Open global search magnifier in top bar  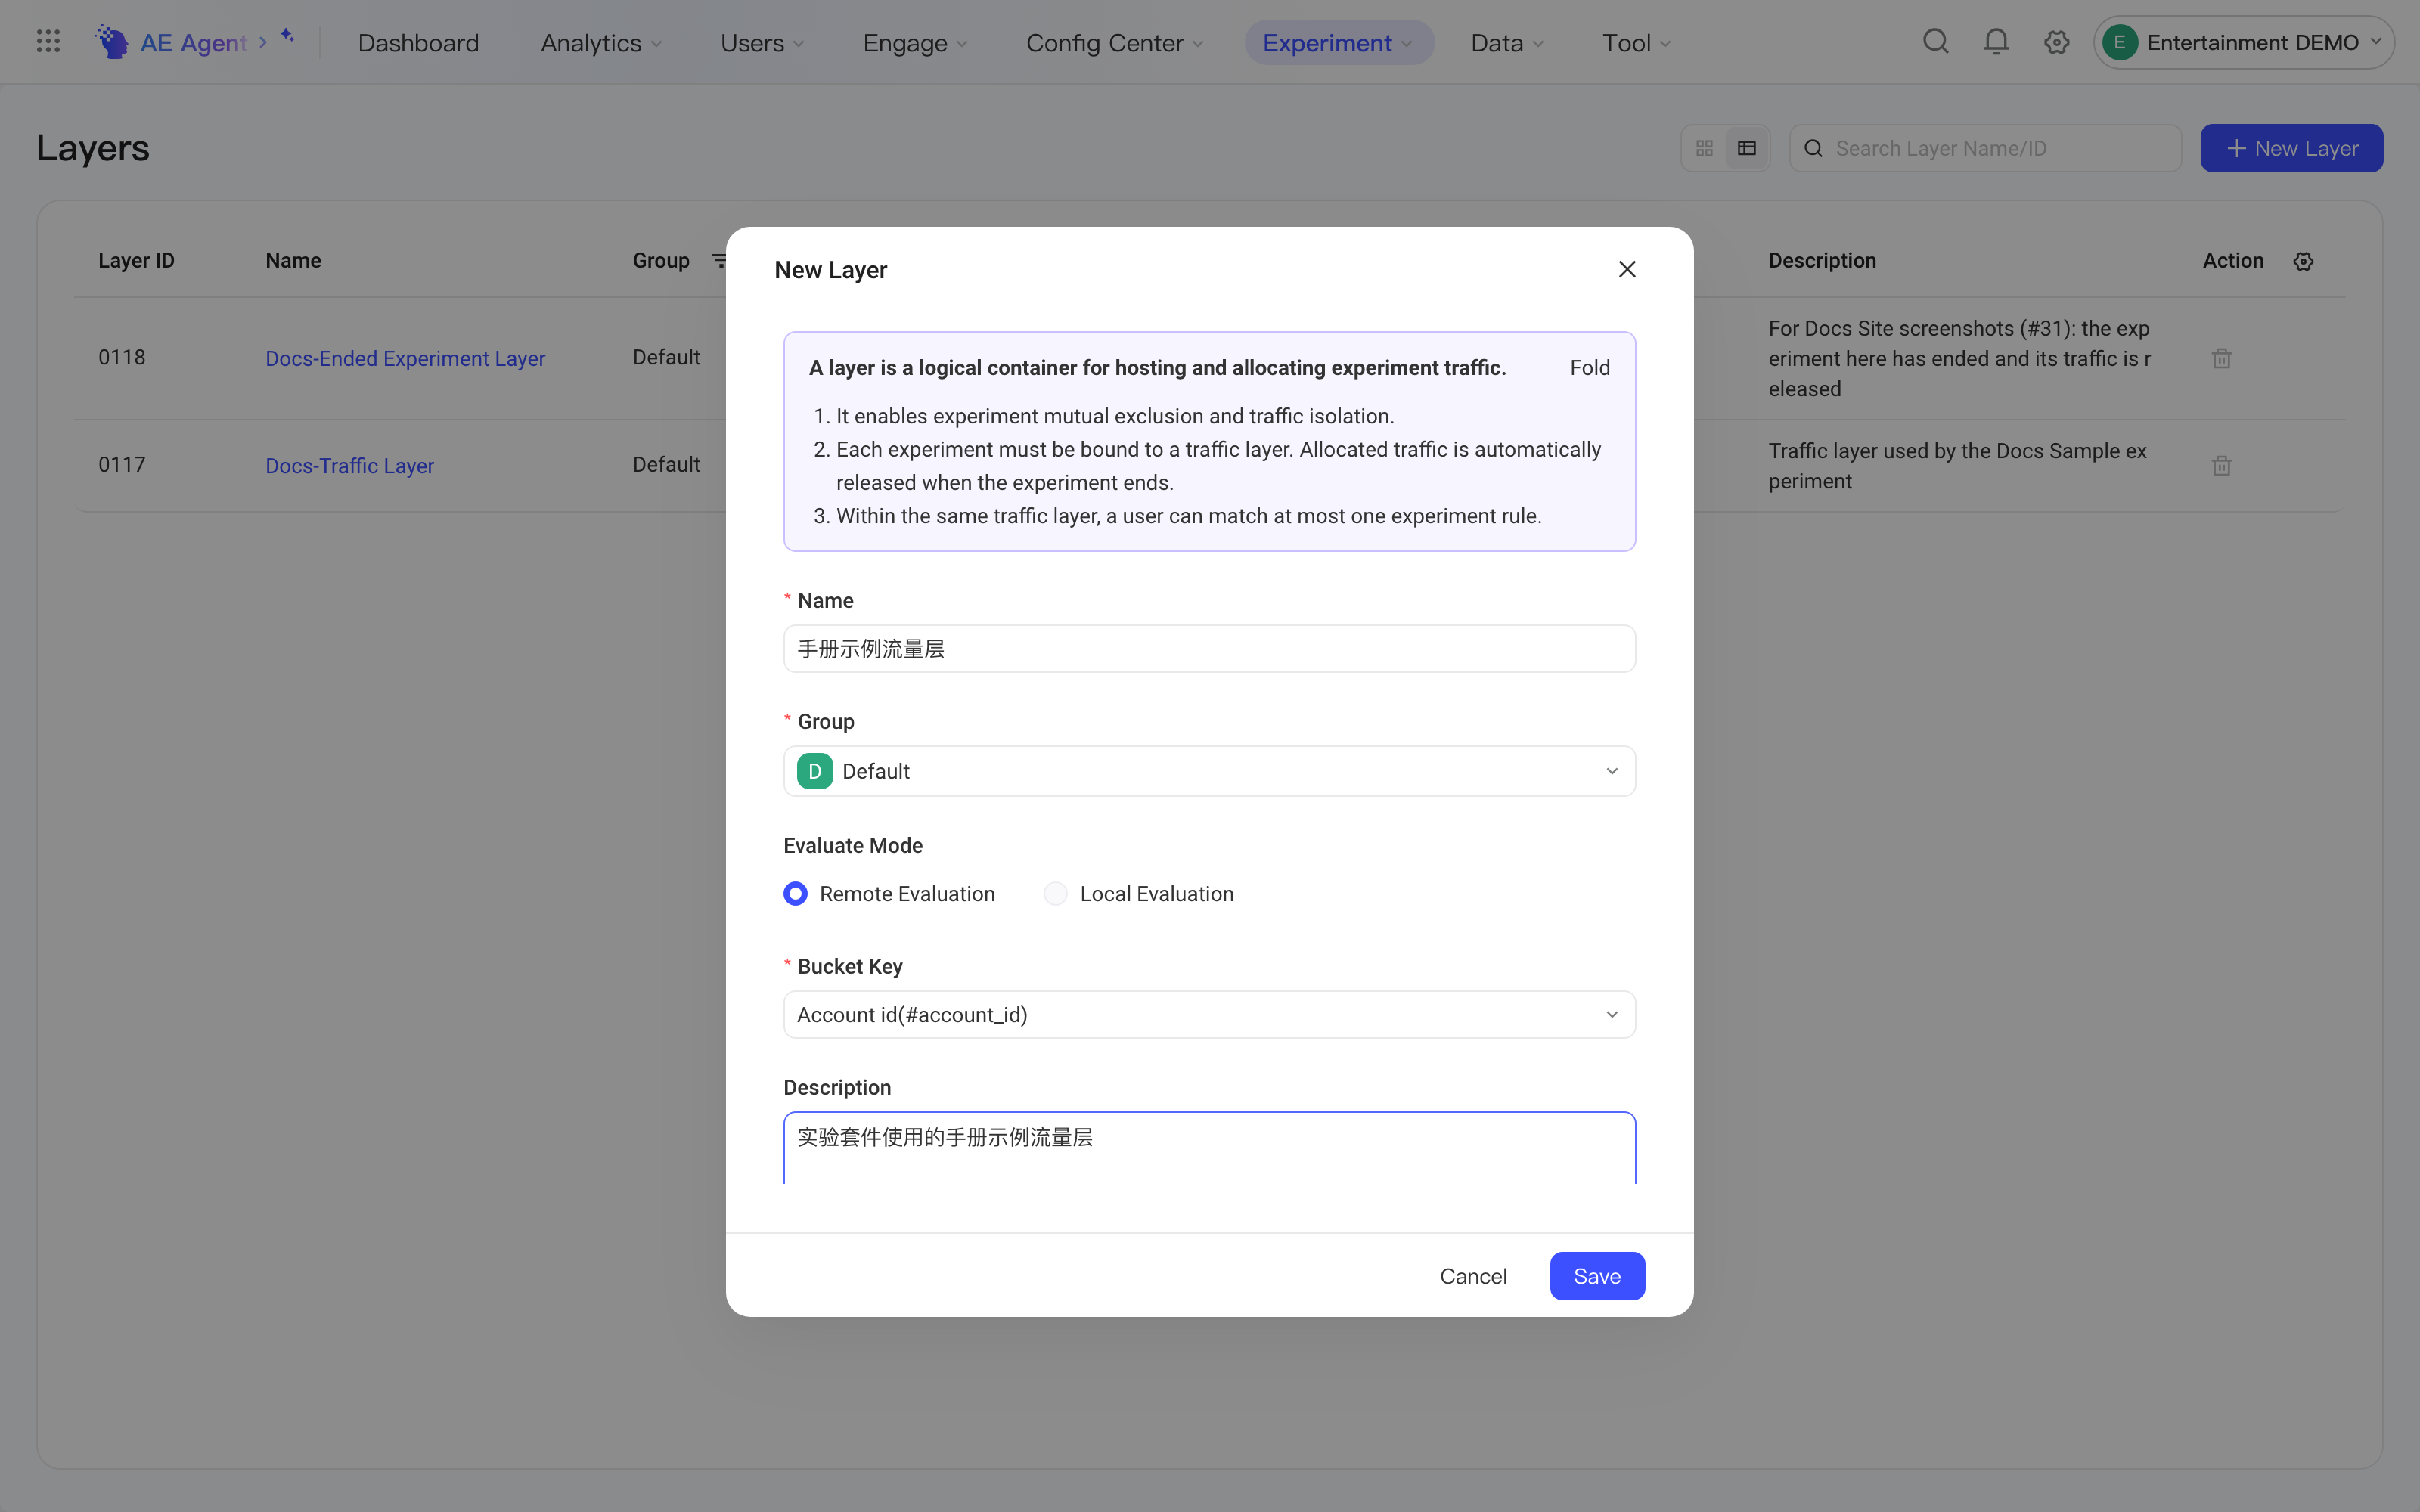(1936, 42)
